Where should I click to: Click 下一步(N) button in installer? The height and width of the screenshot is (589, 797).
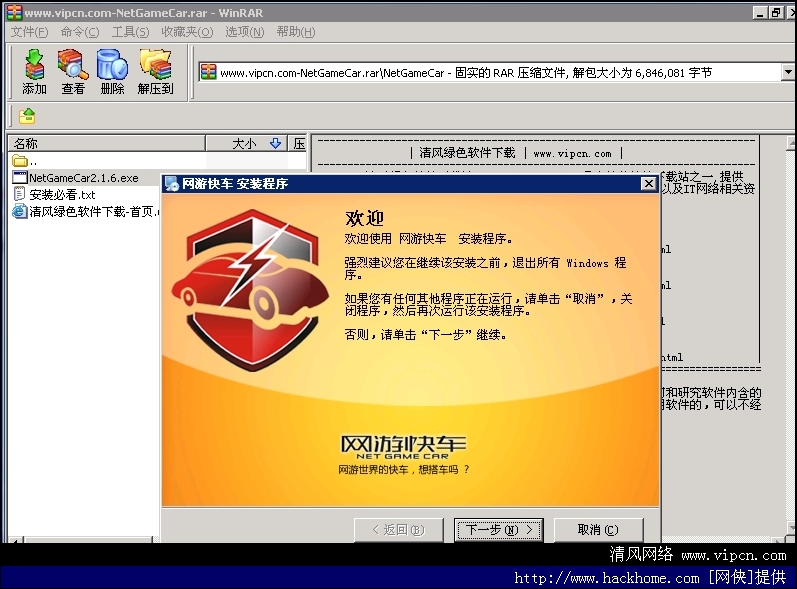click(x=499, y=530)
